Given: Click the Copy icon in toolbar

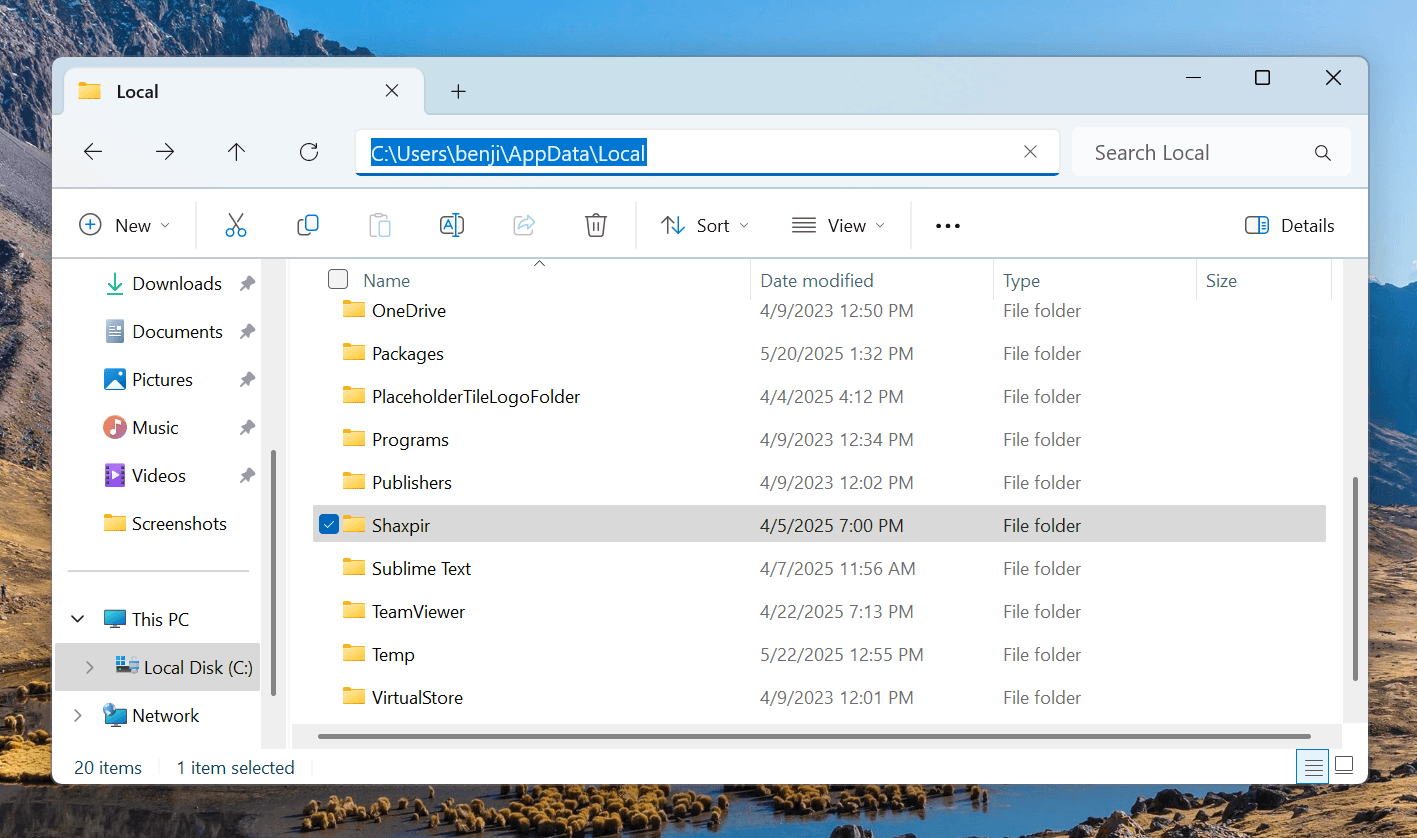Looking at the screenshot, I should tap(308, 226).
